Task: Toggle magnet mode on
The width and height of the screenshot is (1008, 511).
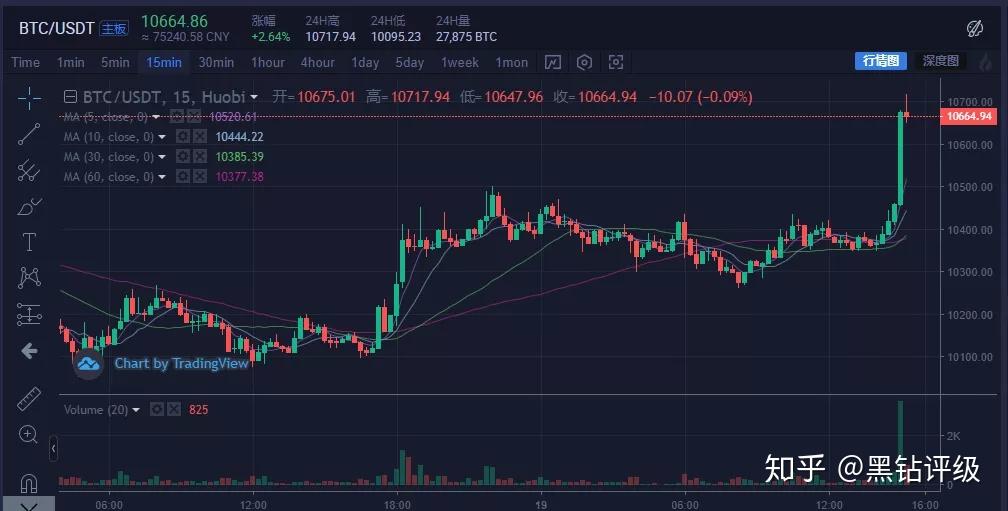Action: pyautogui.click(x=29, y=482)
